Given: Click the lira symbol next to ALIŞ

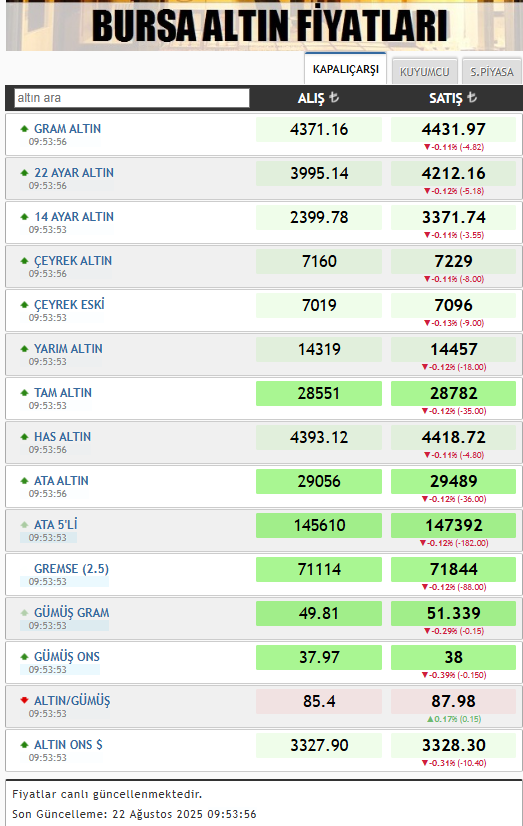Looking at the screenshot, I should pyautogui.click(x=334, y=97).
